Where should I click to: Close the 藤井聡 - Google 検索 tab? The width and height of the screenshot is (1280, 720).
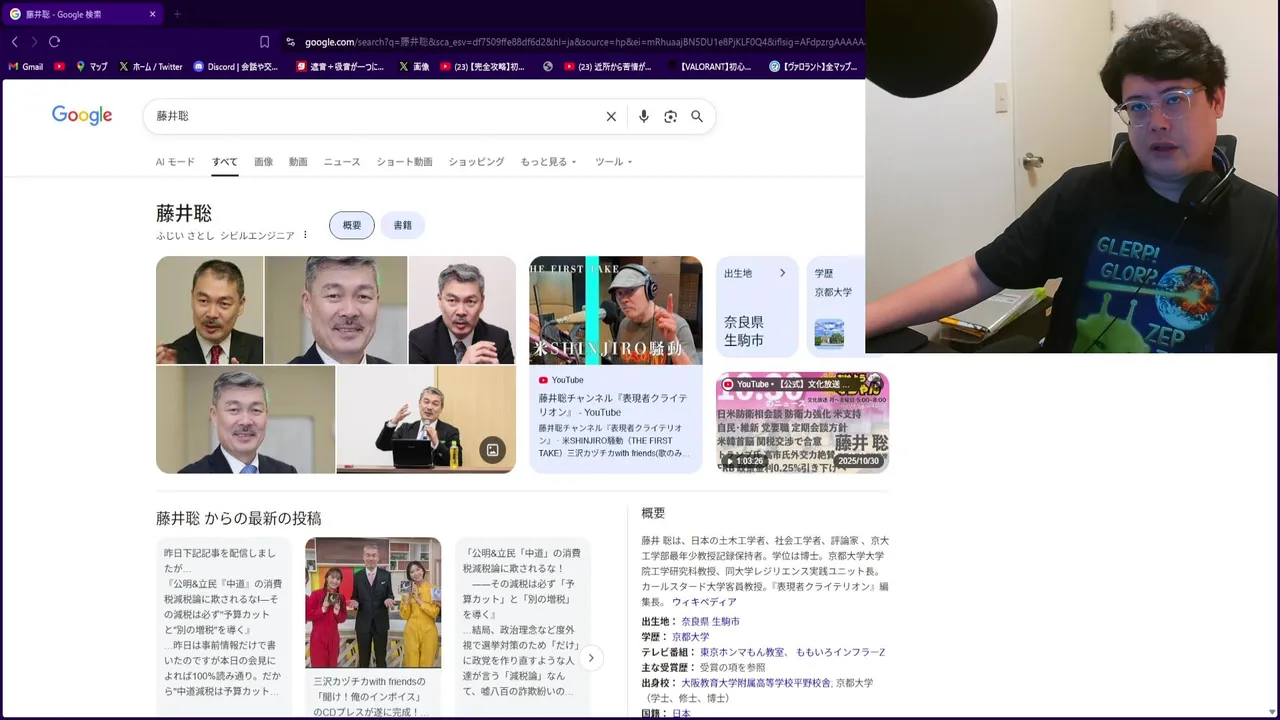coord(152,14)
